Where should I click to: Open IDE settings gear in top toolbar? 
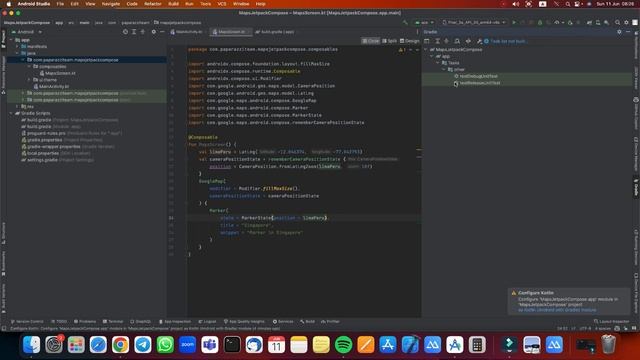point(626,22)
